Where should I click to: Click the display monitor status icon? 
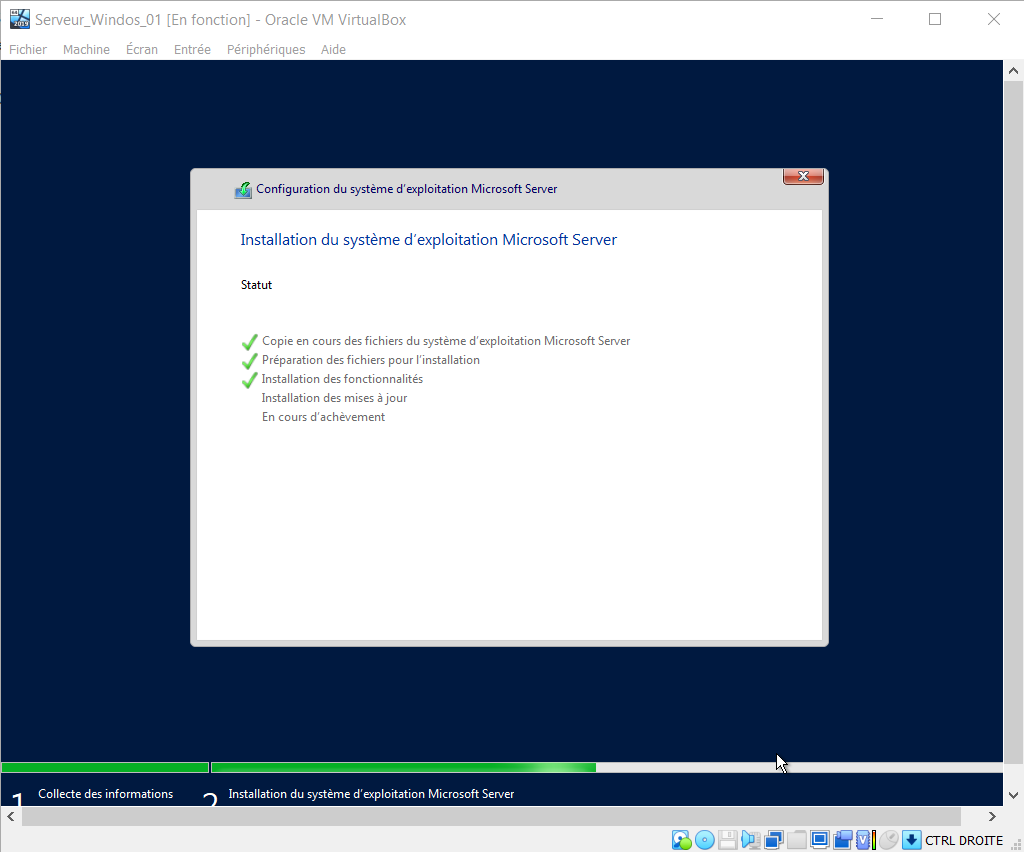click(820, 840)
